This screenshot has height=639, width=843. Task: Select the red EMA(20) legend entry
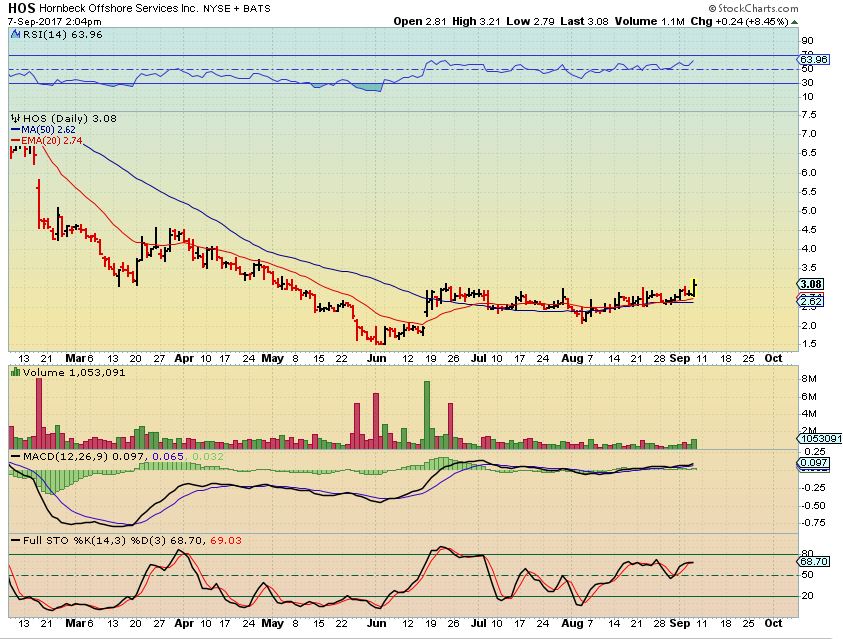tap(46, 140)
